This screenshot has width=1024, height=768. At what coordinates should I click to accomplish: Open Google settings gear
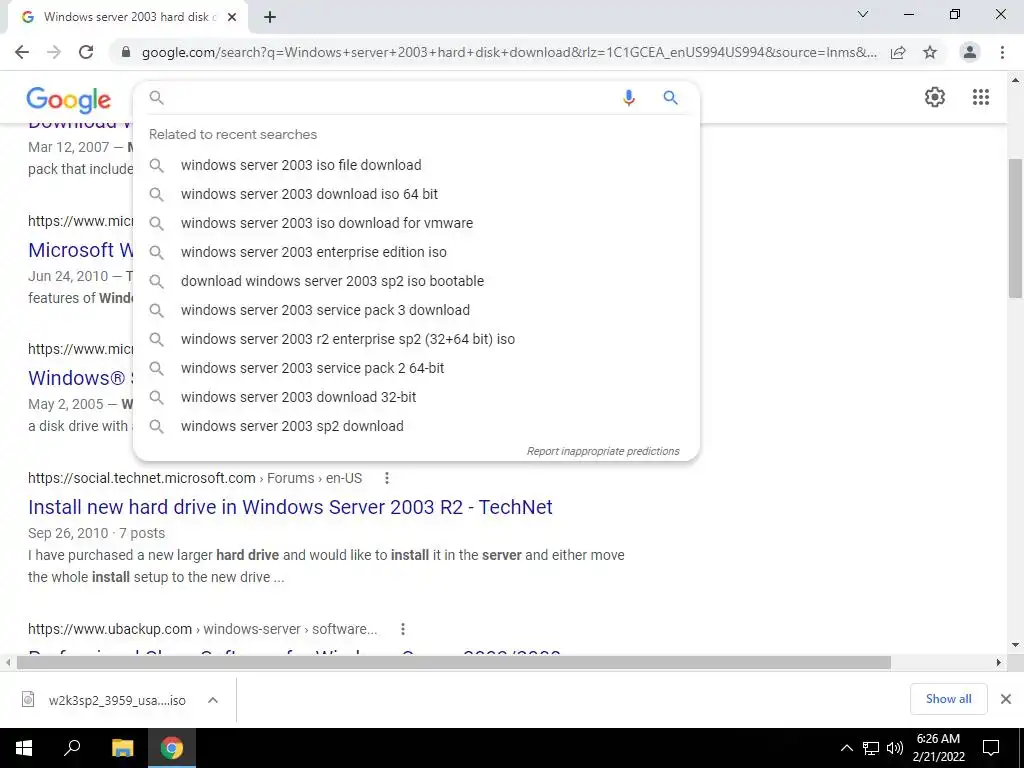[x=935, y=97]
